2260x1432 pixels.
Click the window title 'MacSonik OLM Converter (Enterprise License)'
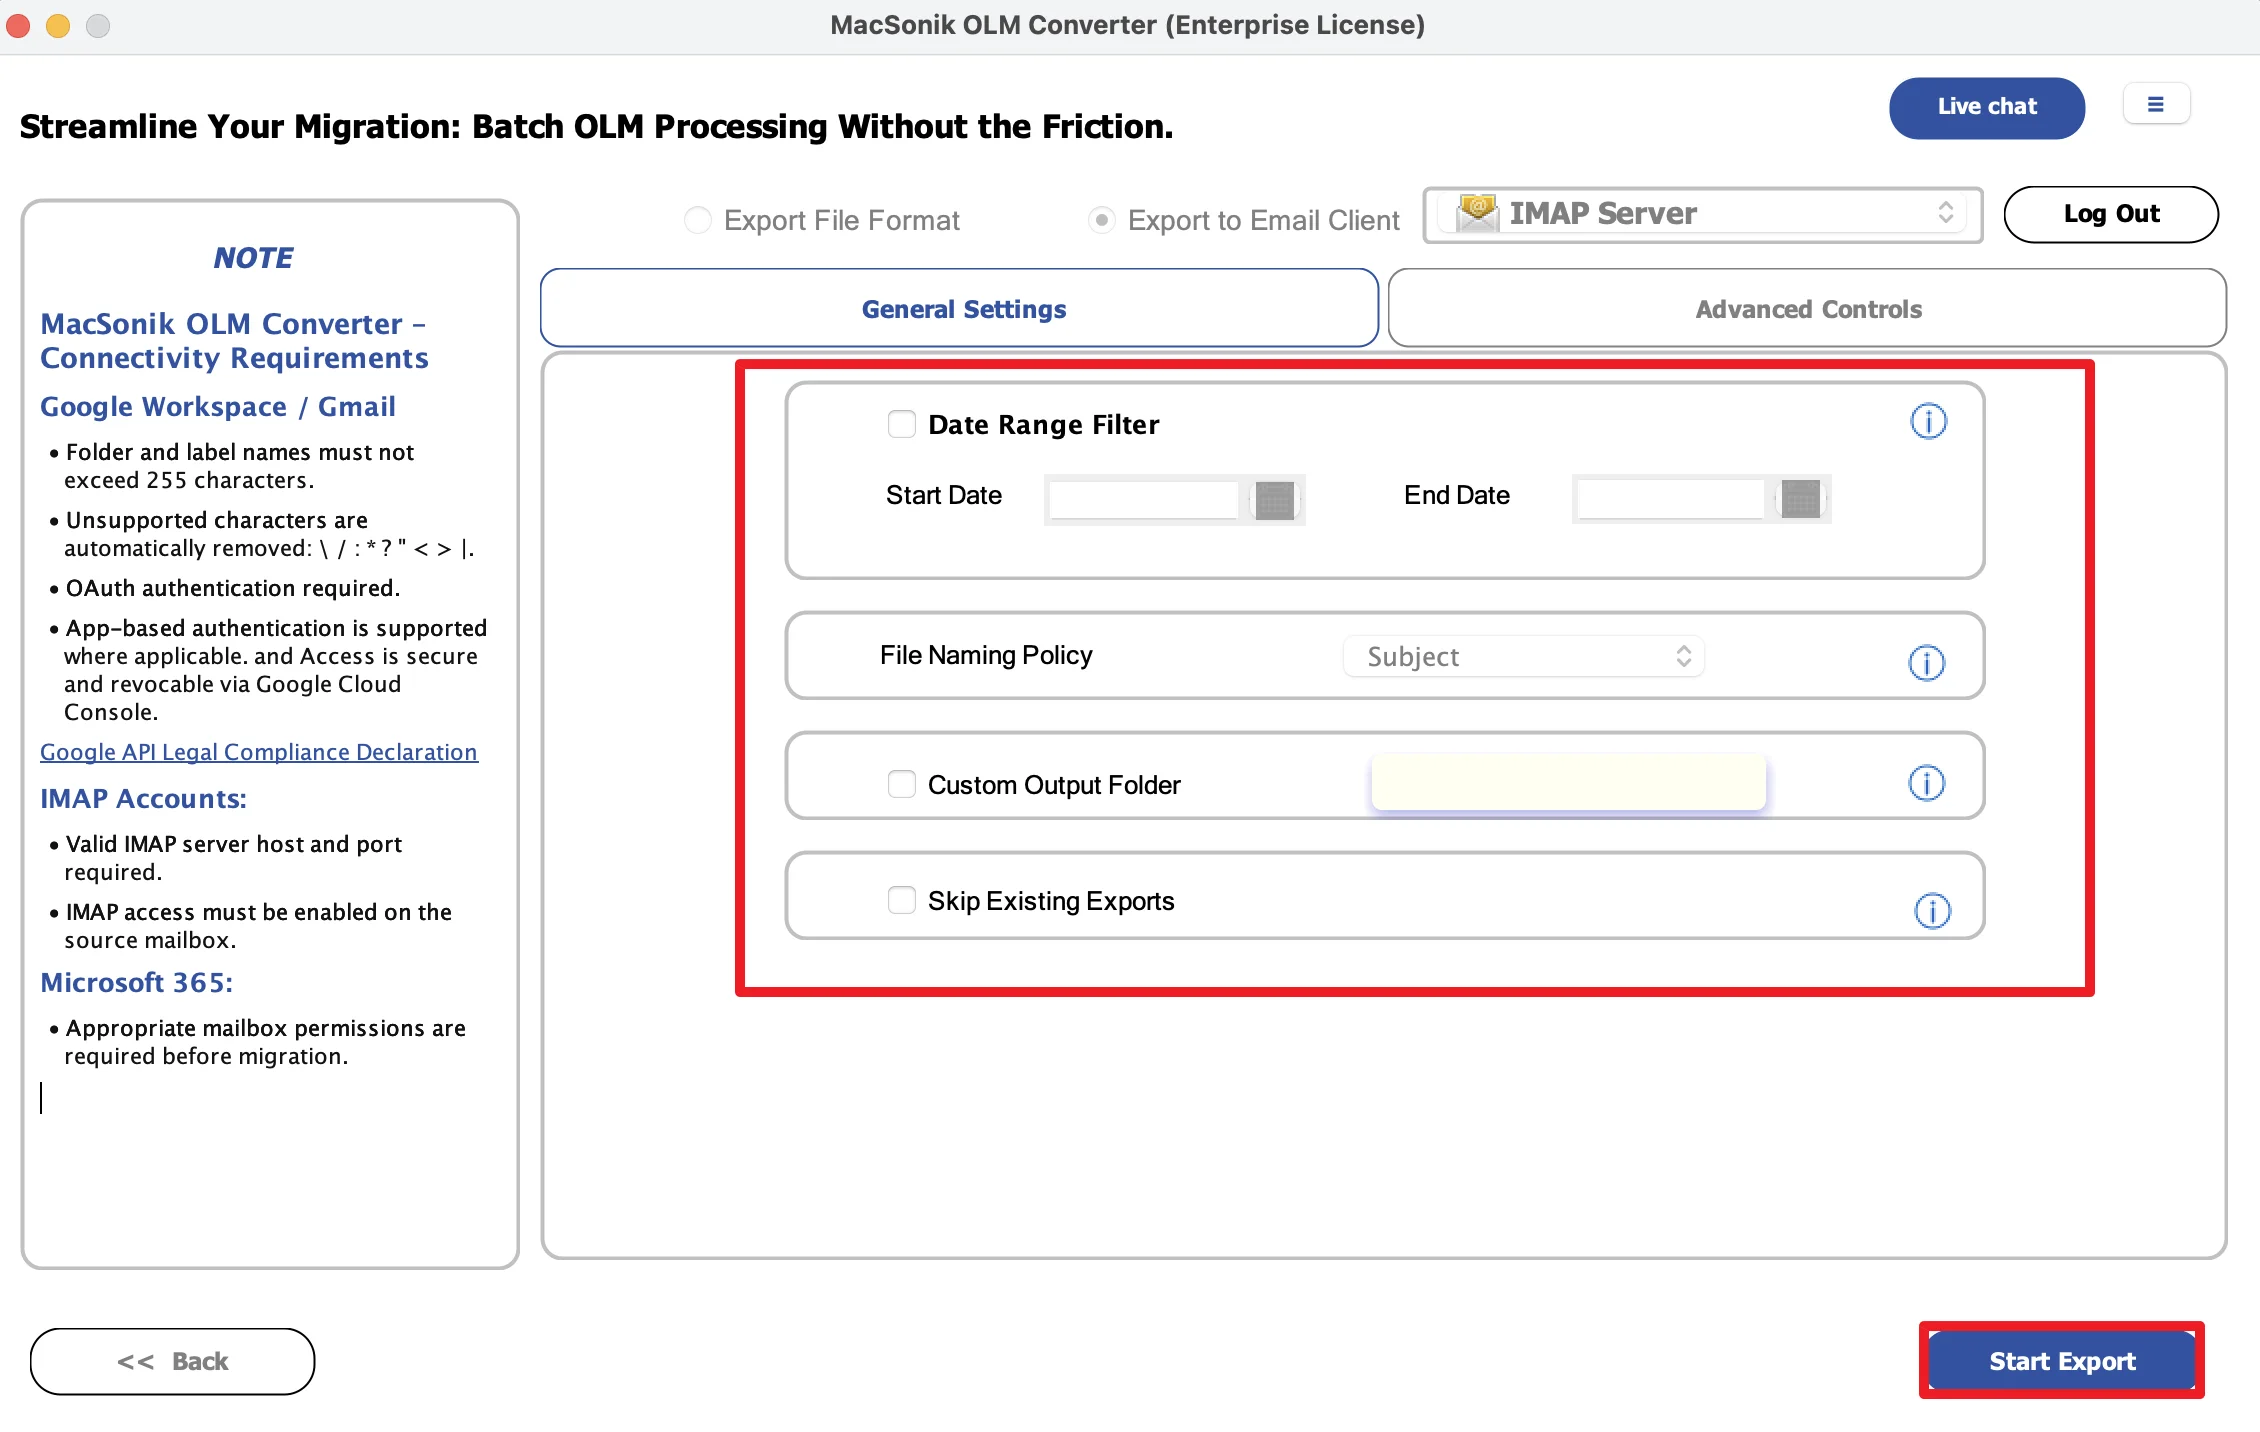(x=1127, y=25)
